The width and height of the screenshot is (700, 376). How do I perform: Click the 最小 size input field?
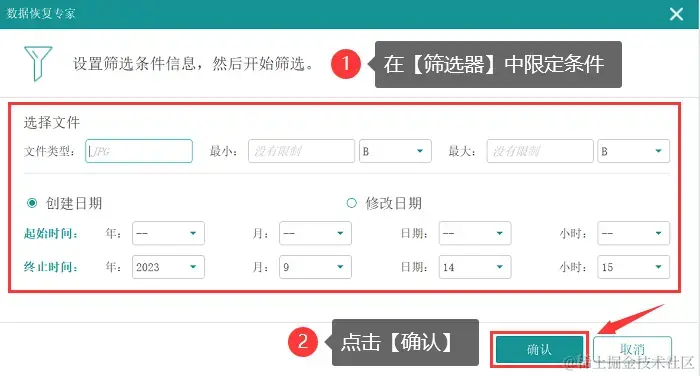[x=301, y=151]
